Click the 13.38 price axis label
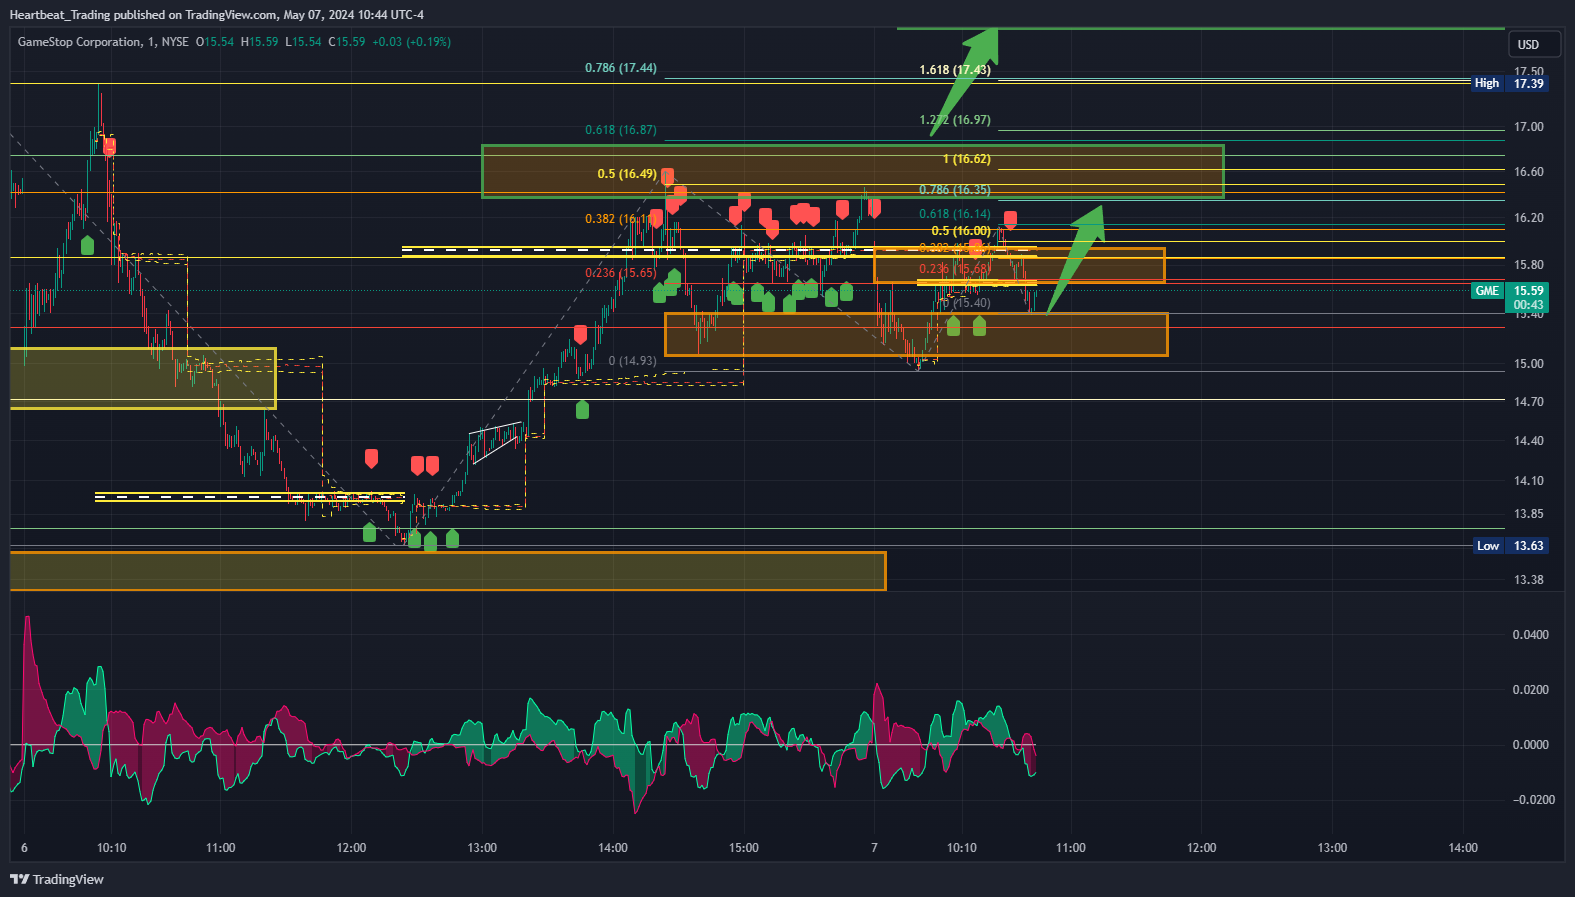Screen dimensions: 1575x897 pyautogui.click(x=1528, y=580)
